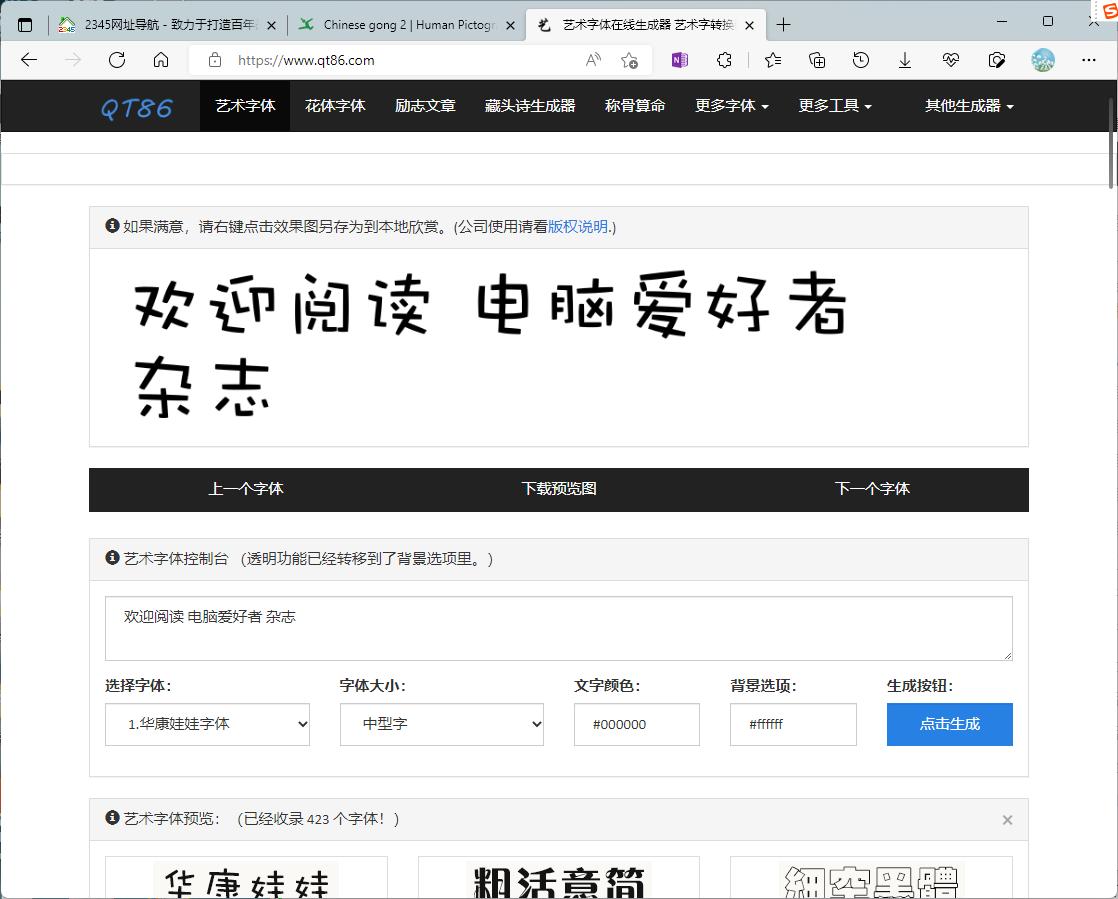Expand the 更多字体 dropdown menu
The image size is (1118, 899).
(732, 106)
